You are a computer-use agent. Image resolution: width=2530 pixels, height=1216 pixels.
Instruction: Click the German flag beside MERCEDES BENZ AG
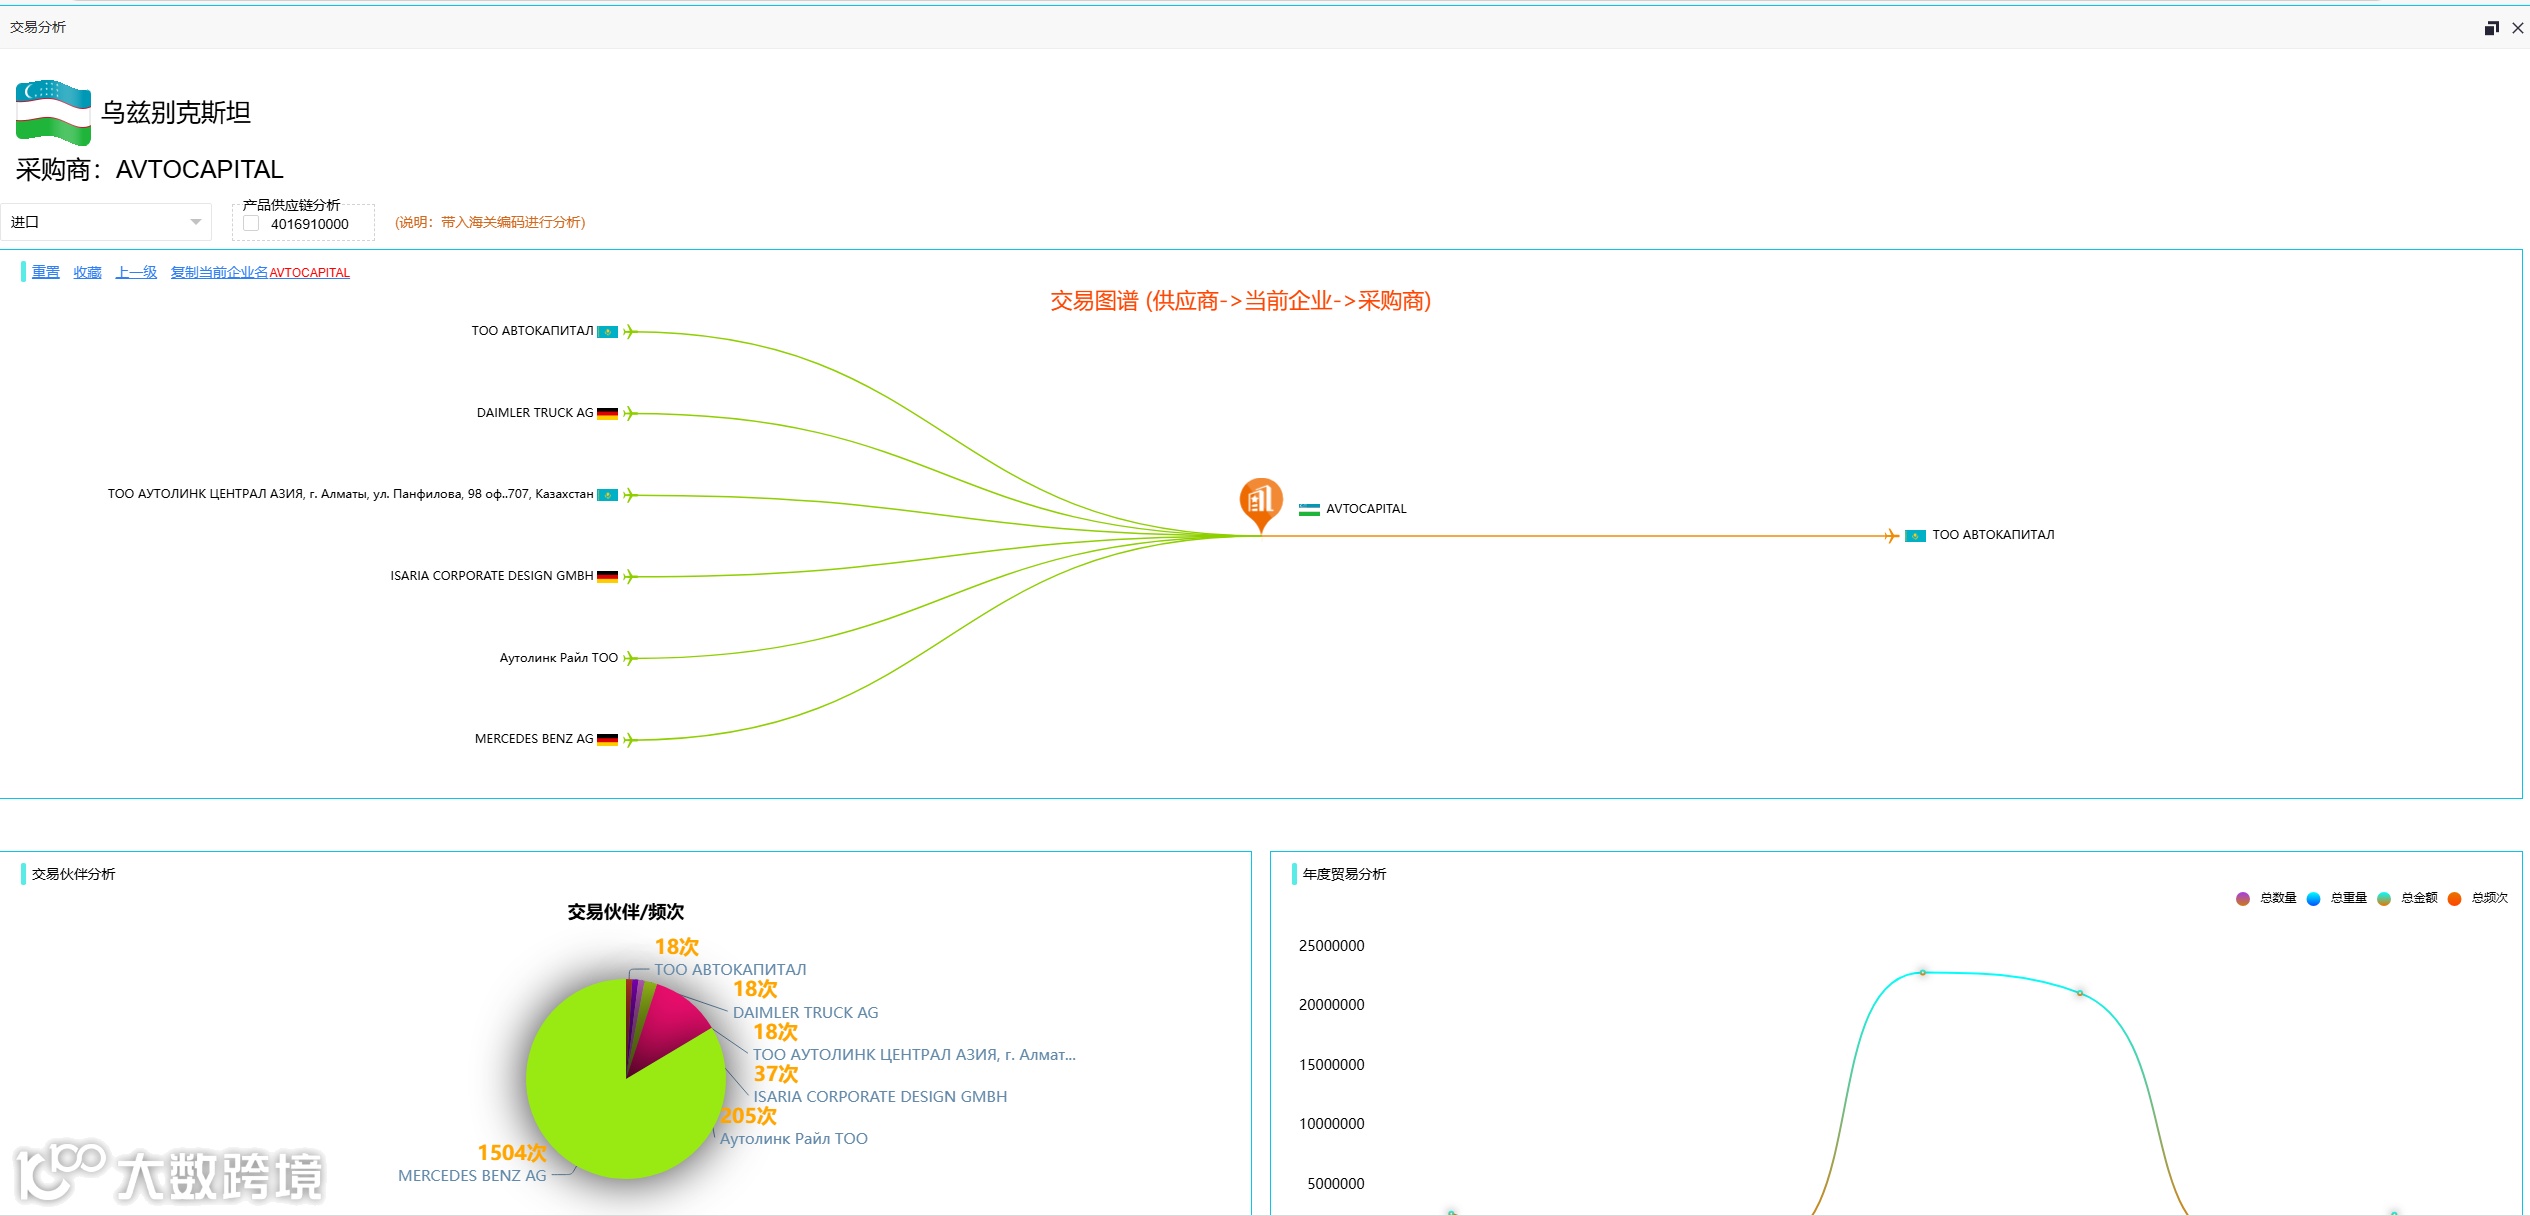coord(607,740)
